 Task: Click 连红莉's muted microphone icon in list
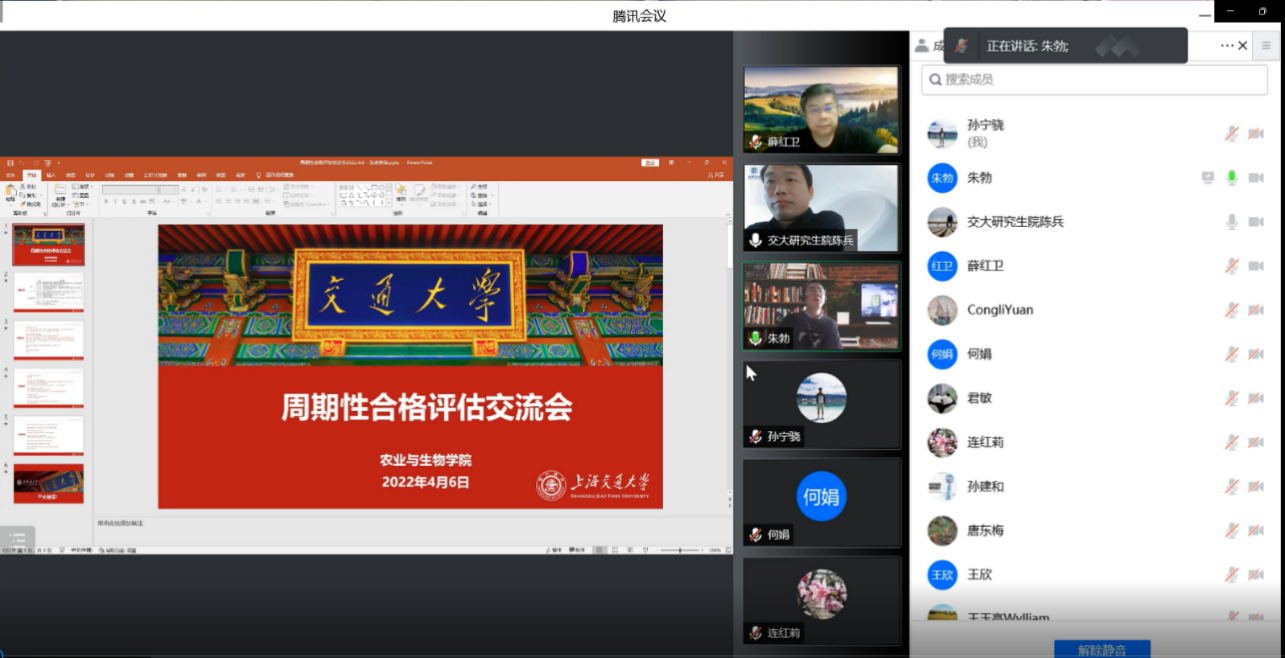[x=1232, y=442]
